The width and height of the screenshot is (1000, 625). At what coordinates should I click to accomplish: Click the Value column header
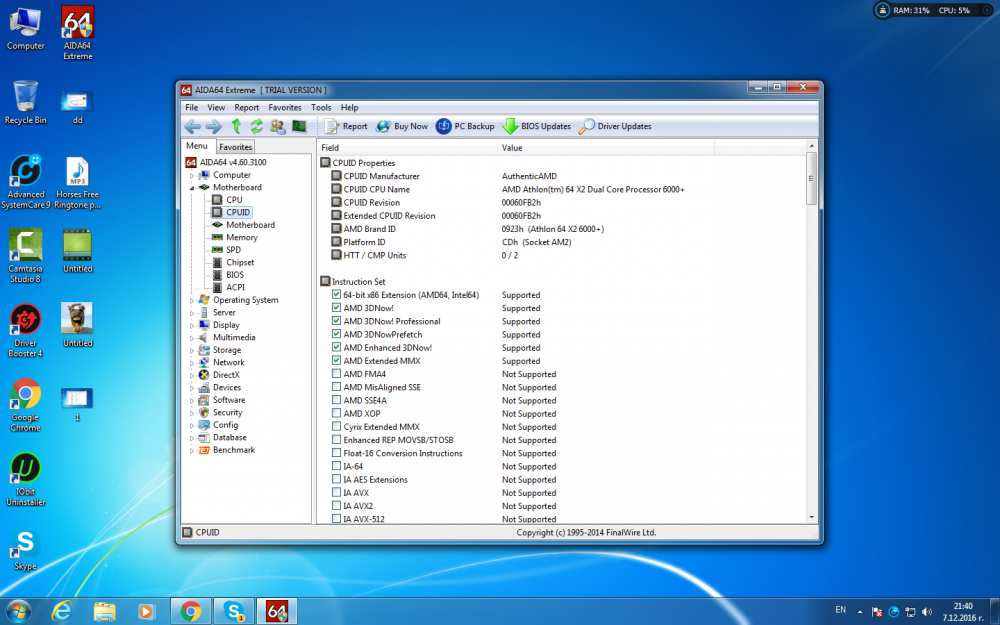606,147
